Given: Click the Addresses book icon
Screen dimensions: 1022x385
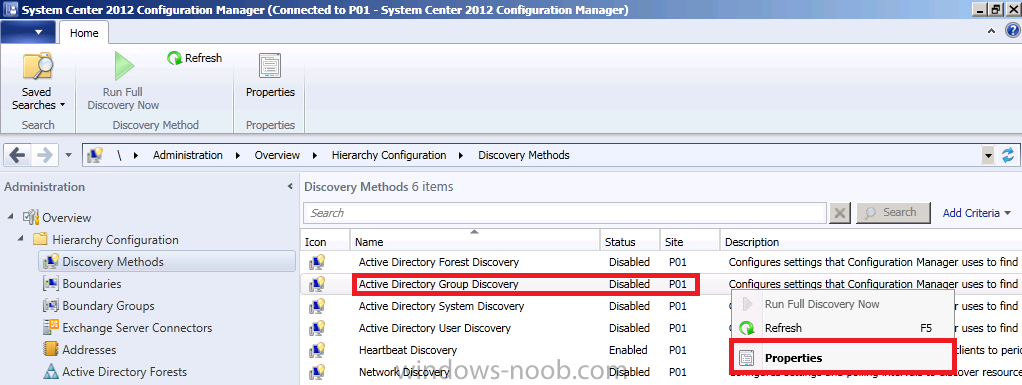Looking at the screenshot, I should click(50, 350).
